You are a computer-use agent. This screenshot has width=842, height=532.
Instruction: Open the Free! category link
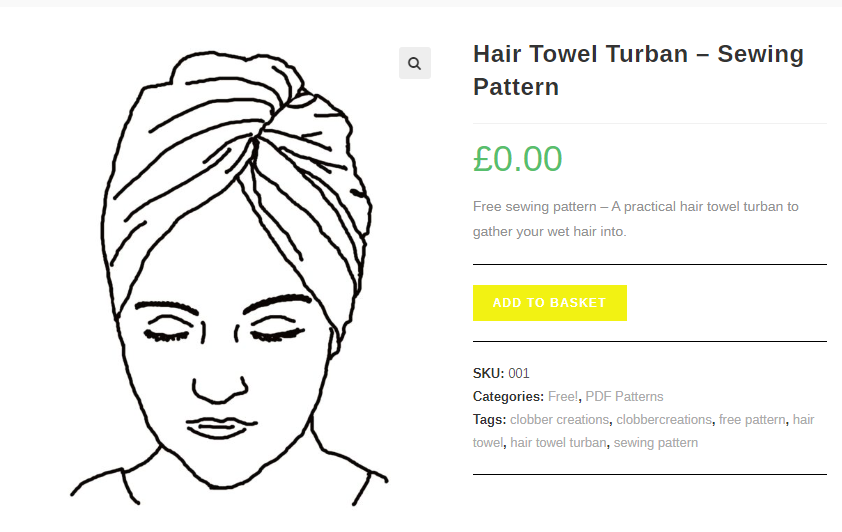tap(563, 396)
